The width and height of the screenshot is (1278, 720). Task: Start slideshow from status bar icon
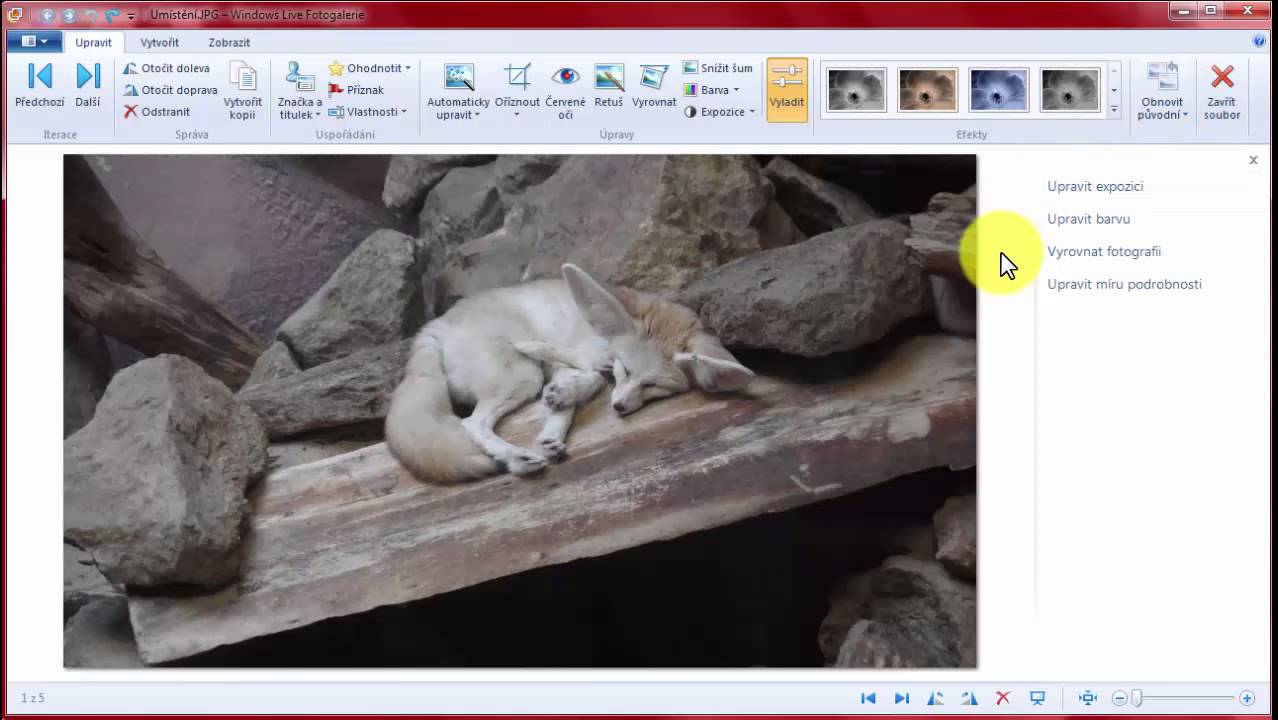coord(1037,698)
